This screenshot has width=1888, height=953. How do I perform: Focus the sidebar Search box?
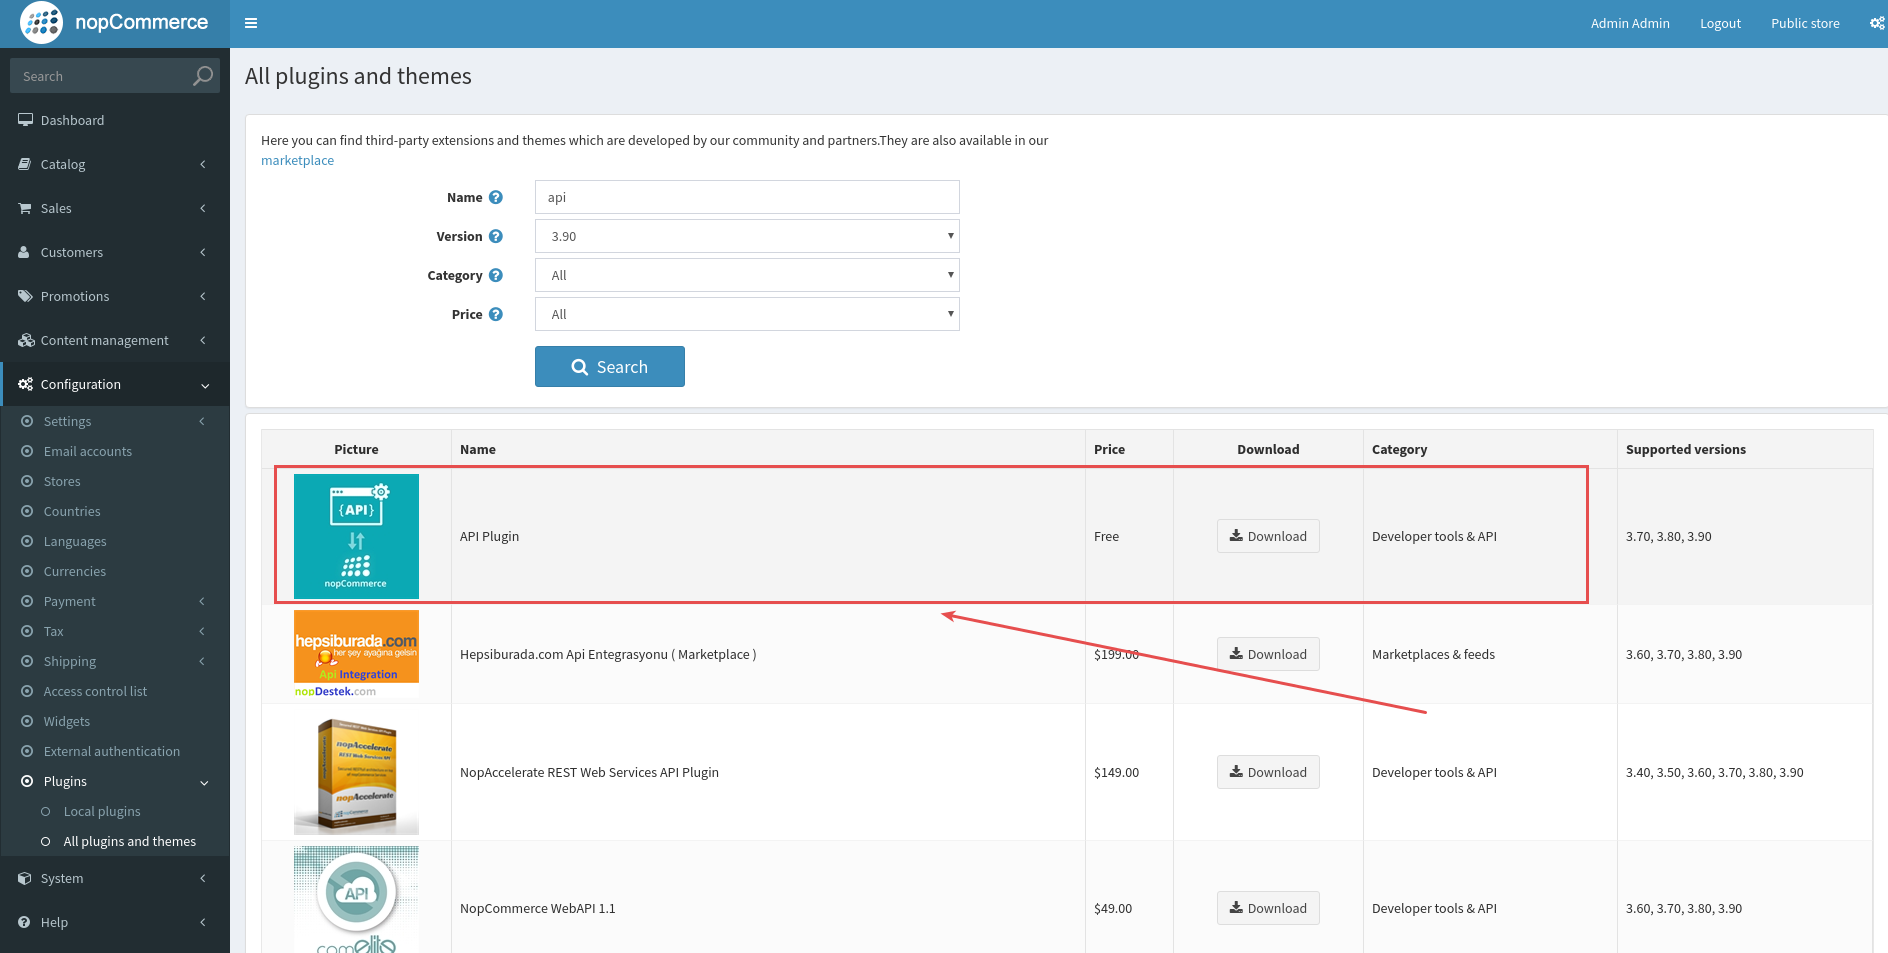pos(102,76)
